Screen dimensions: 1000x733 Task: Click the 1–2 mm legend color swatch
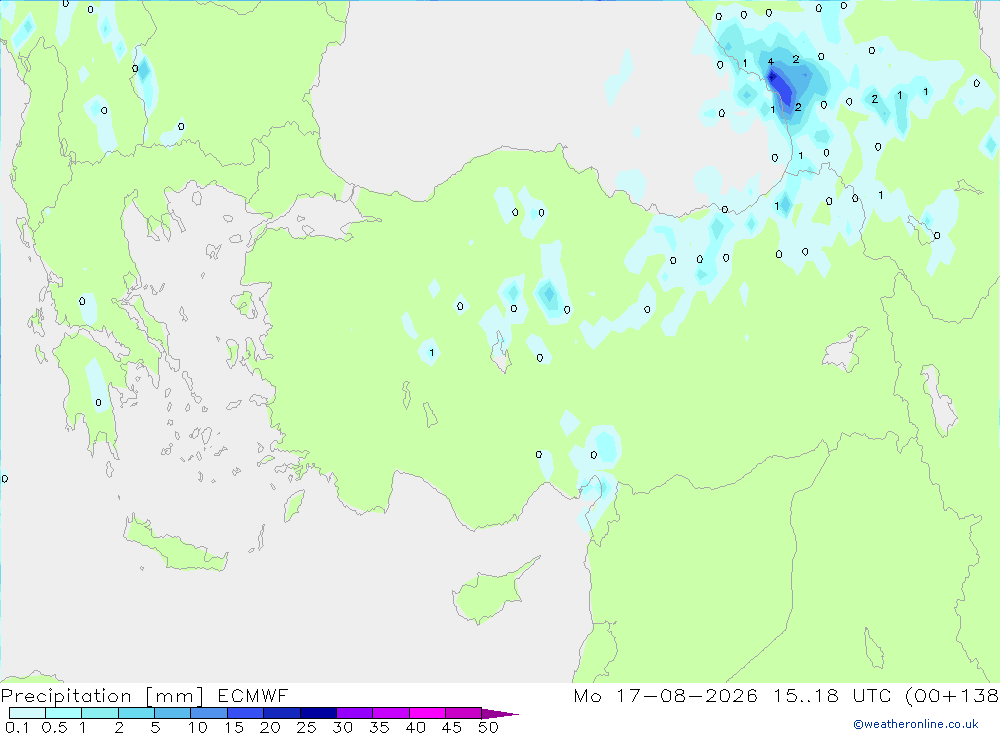[100, 713]
